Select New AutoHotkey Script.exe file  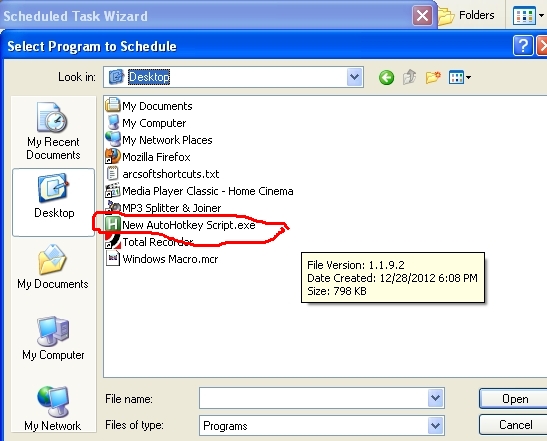tap(181, 225)
